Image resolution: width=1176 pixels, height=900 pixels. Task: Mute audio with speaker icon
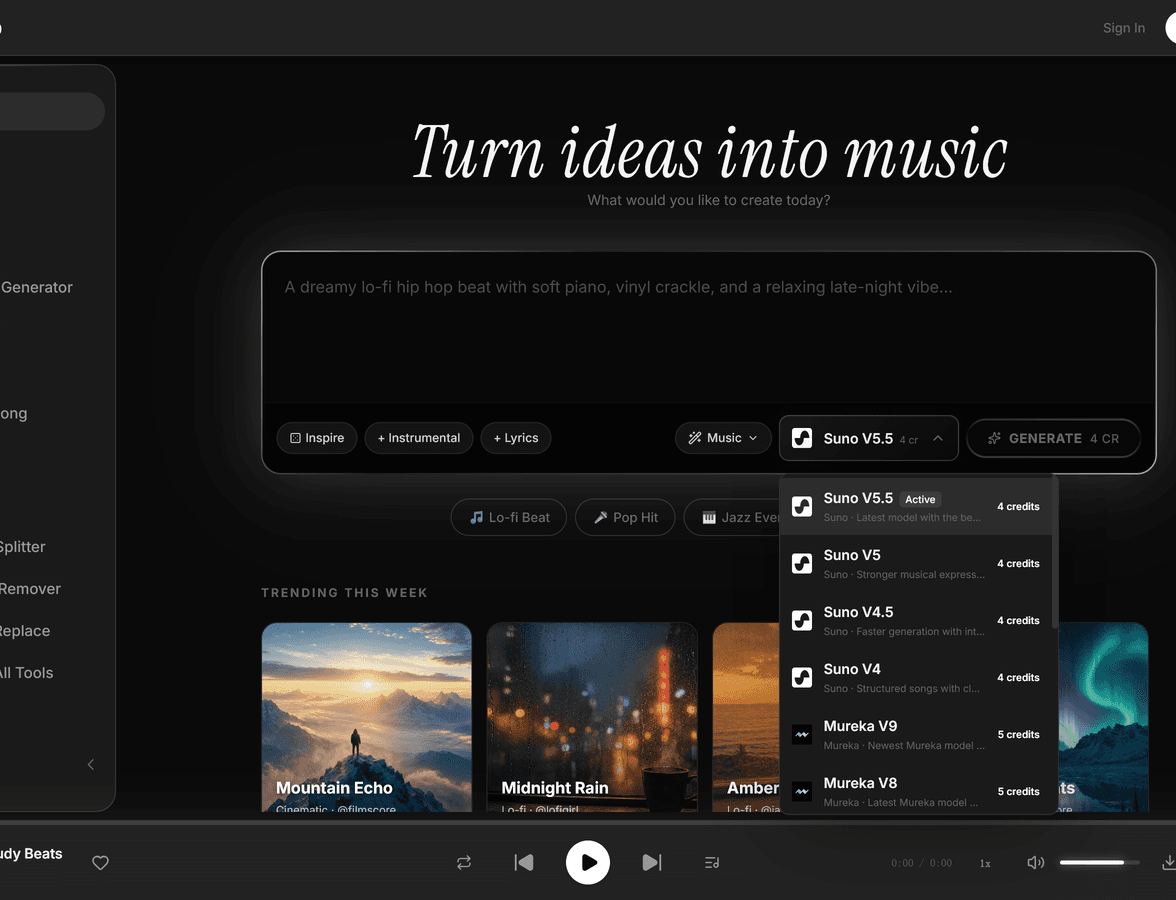pos(1035,862)
